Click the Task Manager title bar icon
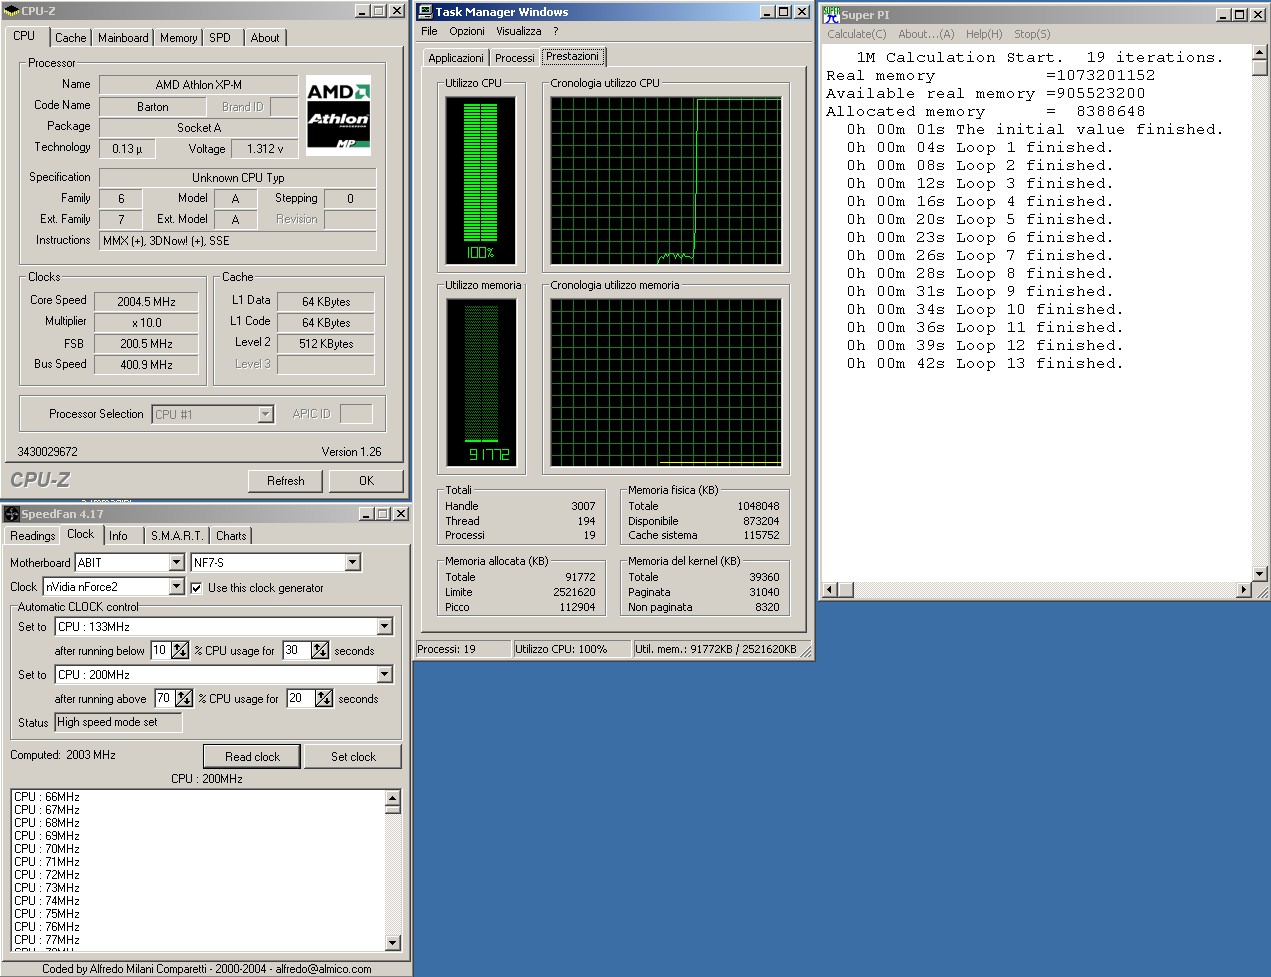This screenshot has width=1271, height=977. coord(426,12)
